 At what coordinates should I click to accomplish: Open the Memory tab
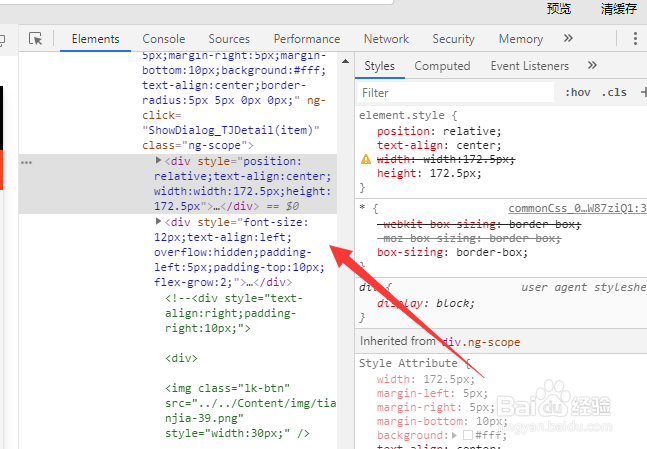click(x=521, y=39)
